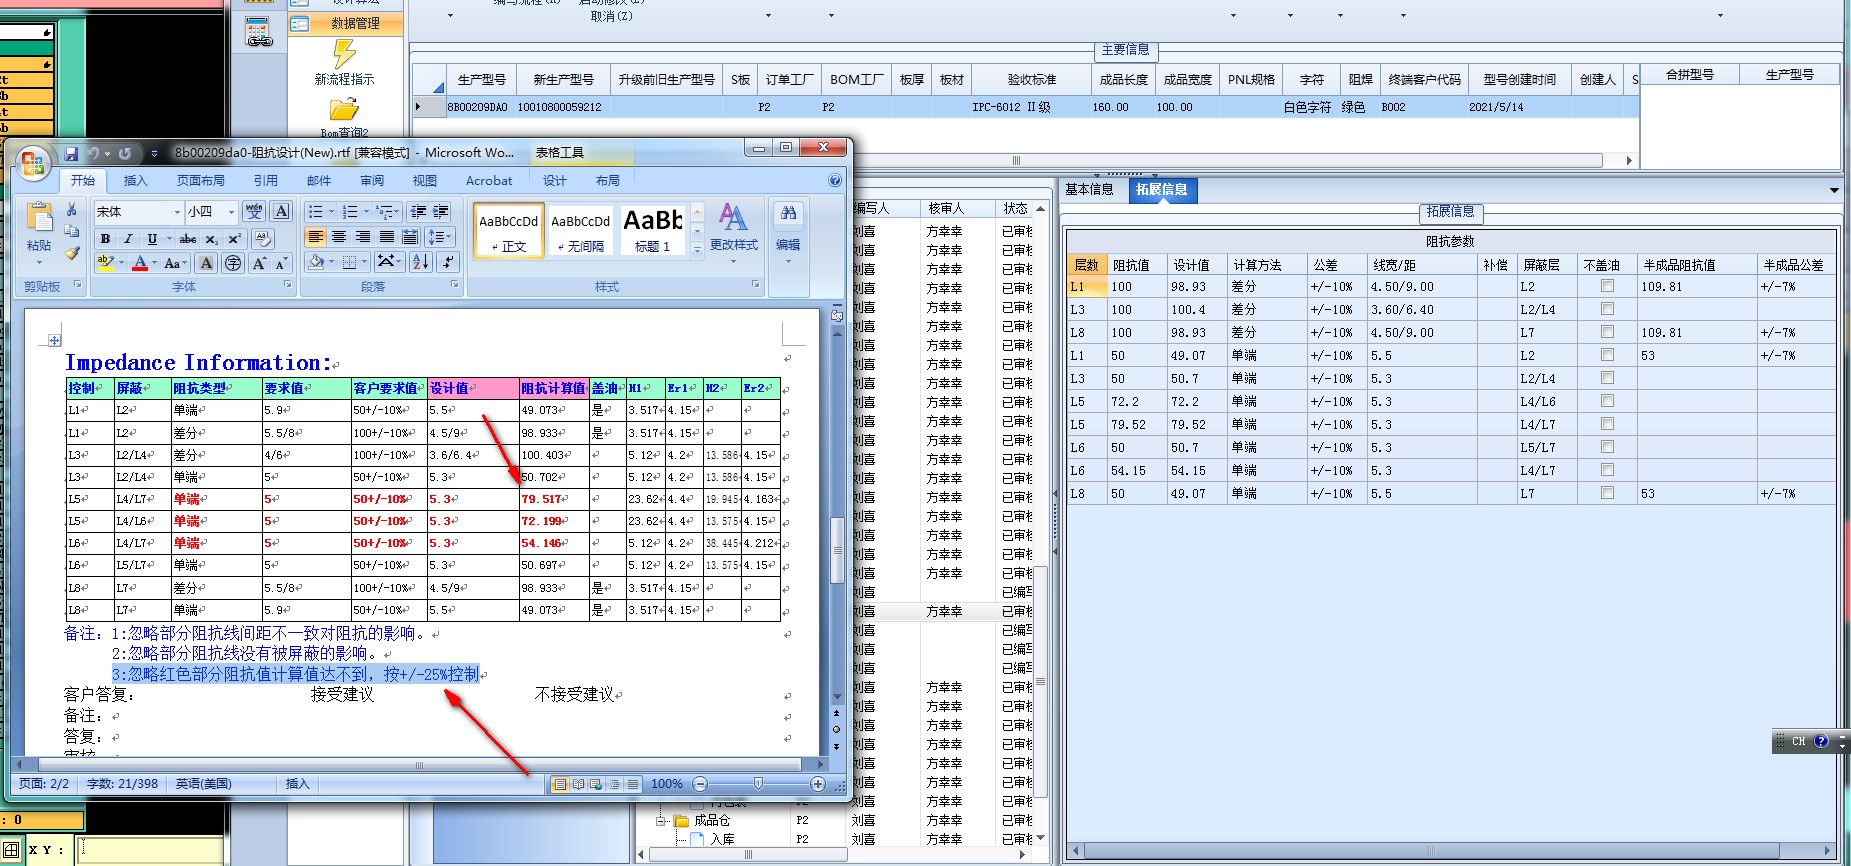Toggle 不盖油 checkbox for L1 100 row
This screenshot has width=1851, height=866.
click(1607, 286)
